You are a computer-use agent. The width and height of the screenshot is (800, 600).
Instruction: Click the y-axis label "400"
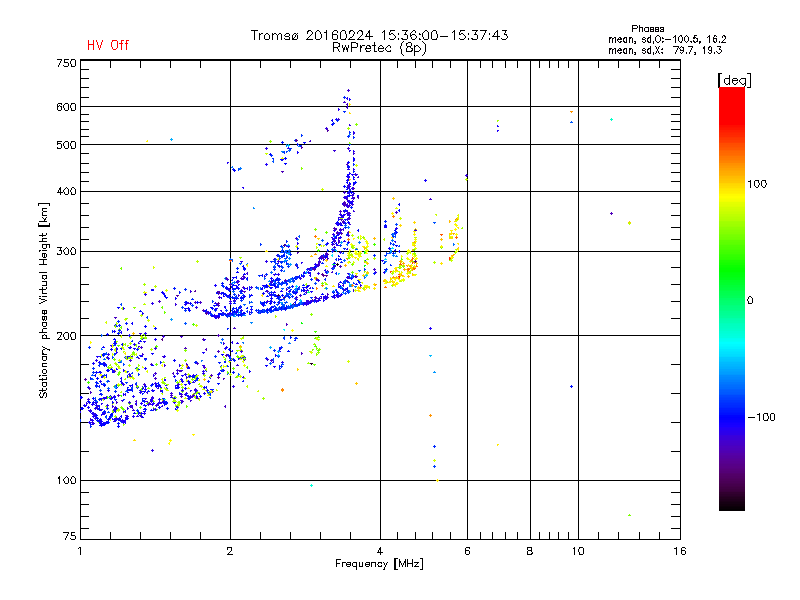(x=66, y=191)
